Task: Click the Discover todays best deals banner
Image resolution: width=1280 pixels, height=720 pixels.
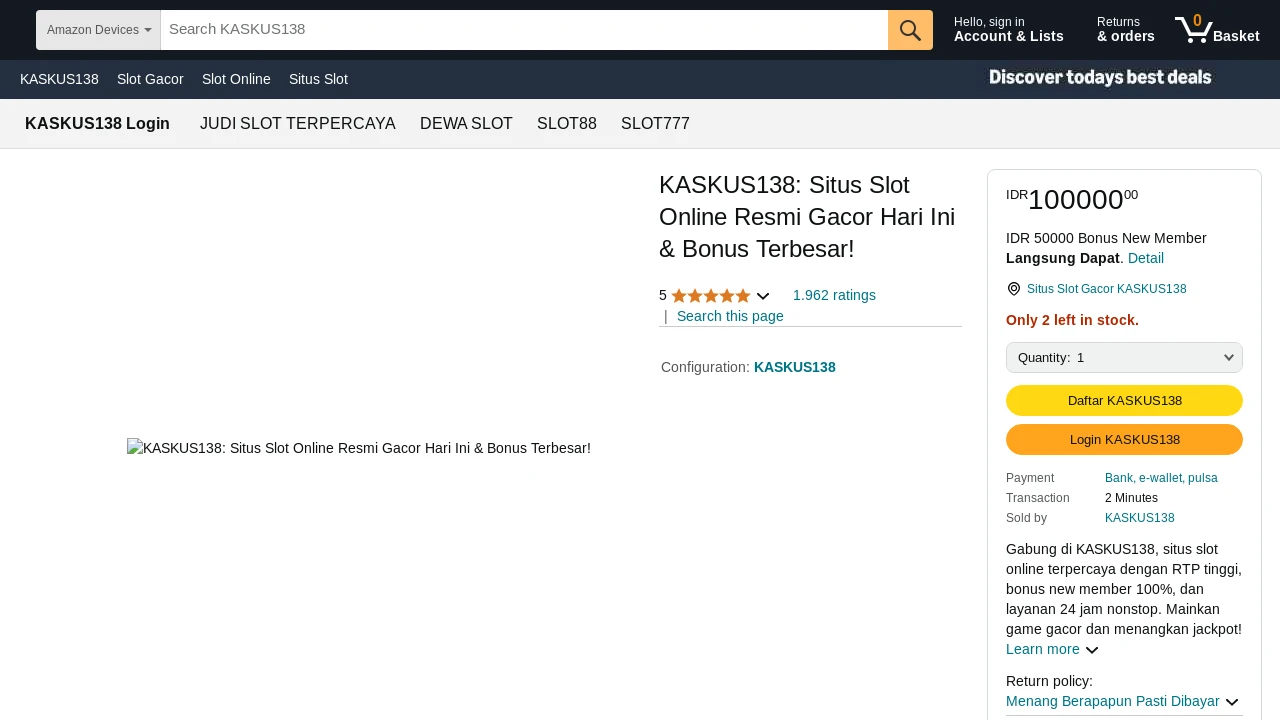Action: 1100,78
